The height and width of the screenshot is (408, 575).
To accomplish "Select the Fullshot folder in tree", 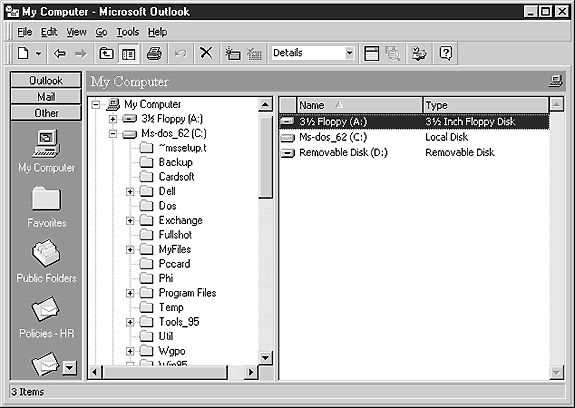I will point(166,235).
